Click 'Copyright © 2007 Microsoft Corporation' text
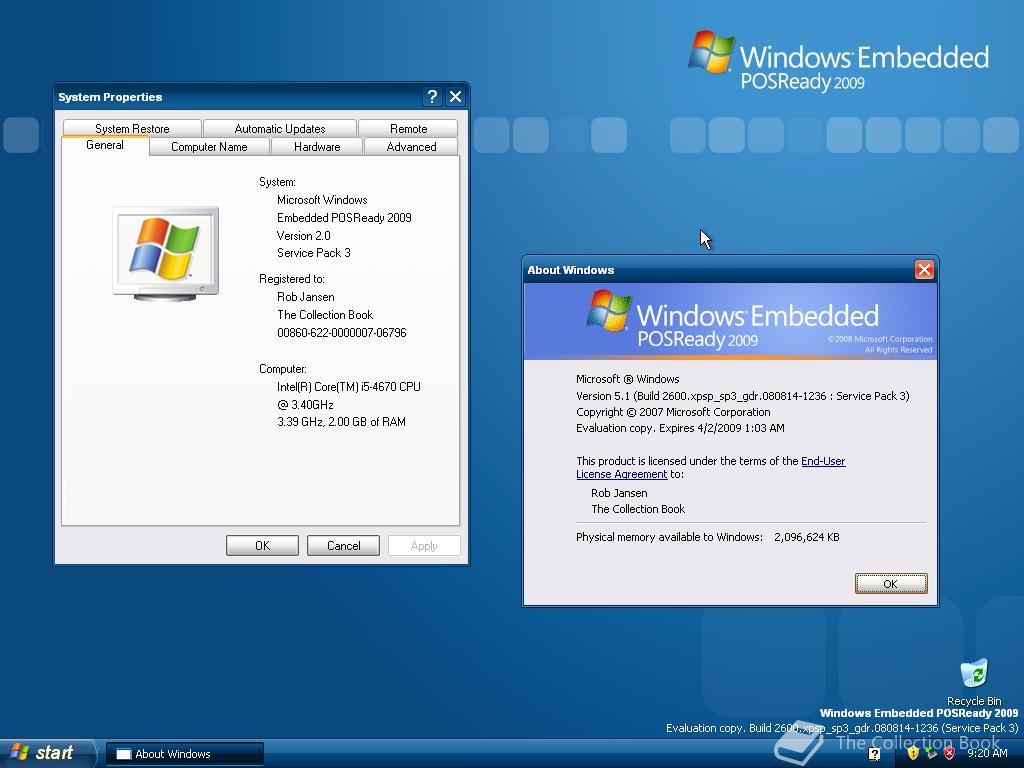This screenshot has width=1024, height=768. (673, 412)
